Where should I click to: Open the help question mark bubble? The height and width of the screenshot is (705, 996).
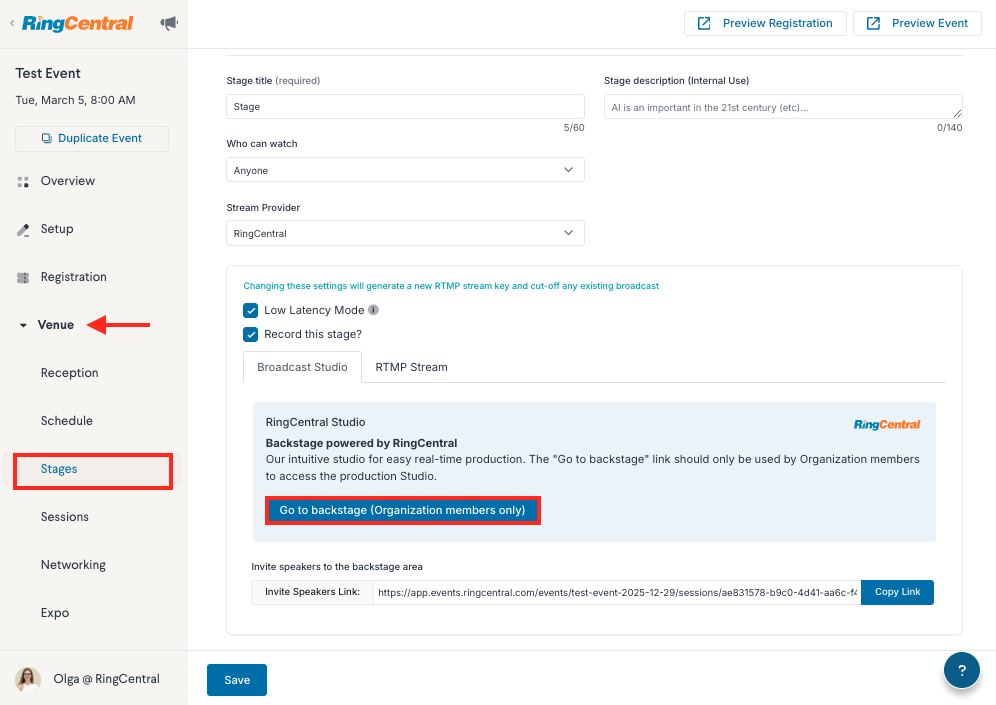962,670
